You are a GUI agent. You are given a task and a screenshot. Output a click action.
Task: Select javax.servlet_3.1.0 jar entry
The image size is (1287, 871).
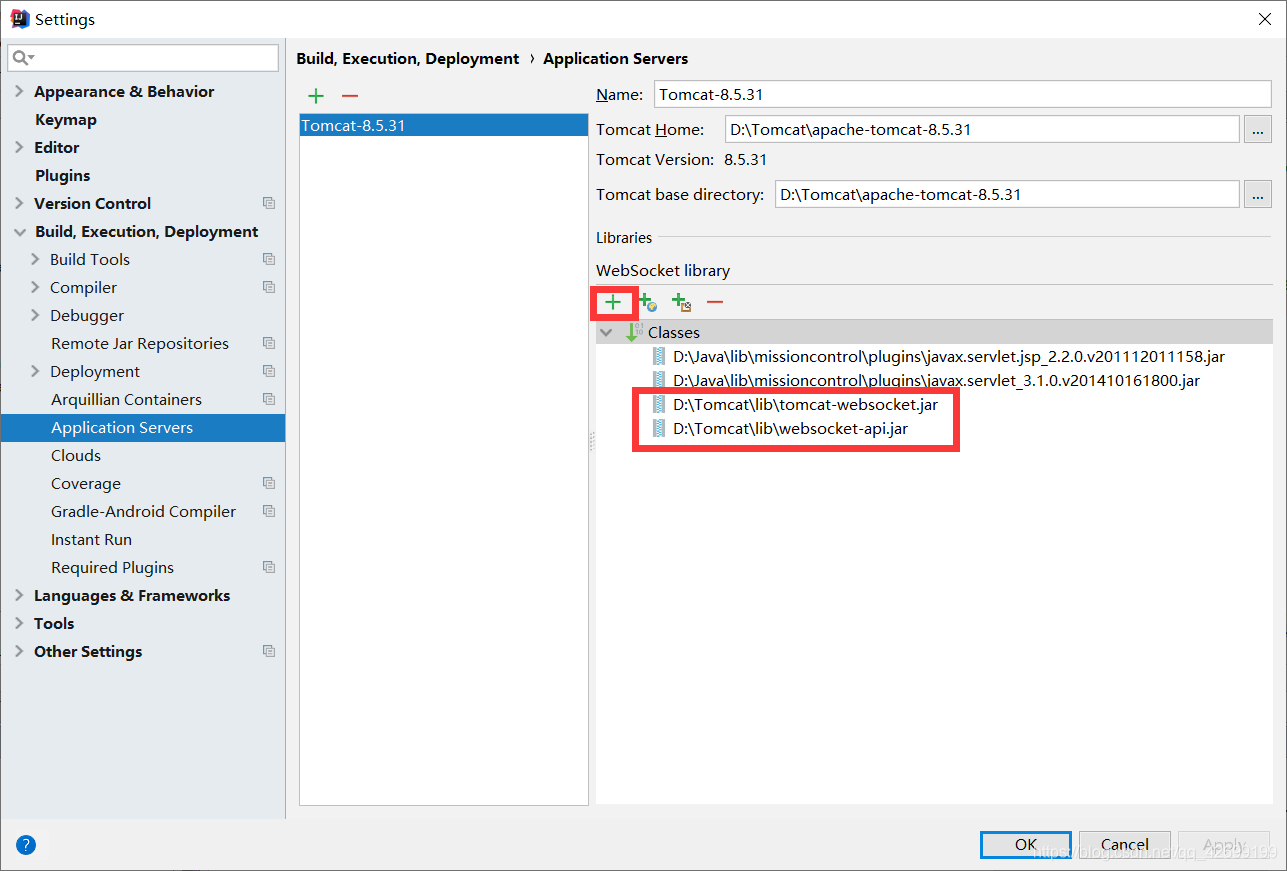(936, 380)
